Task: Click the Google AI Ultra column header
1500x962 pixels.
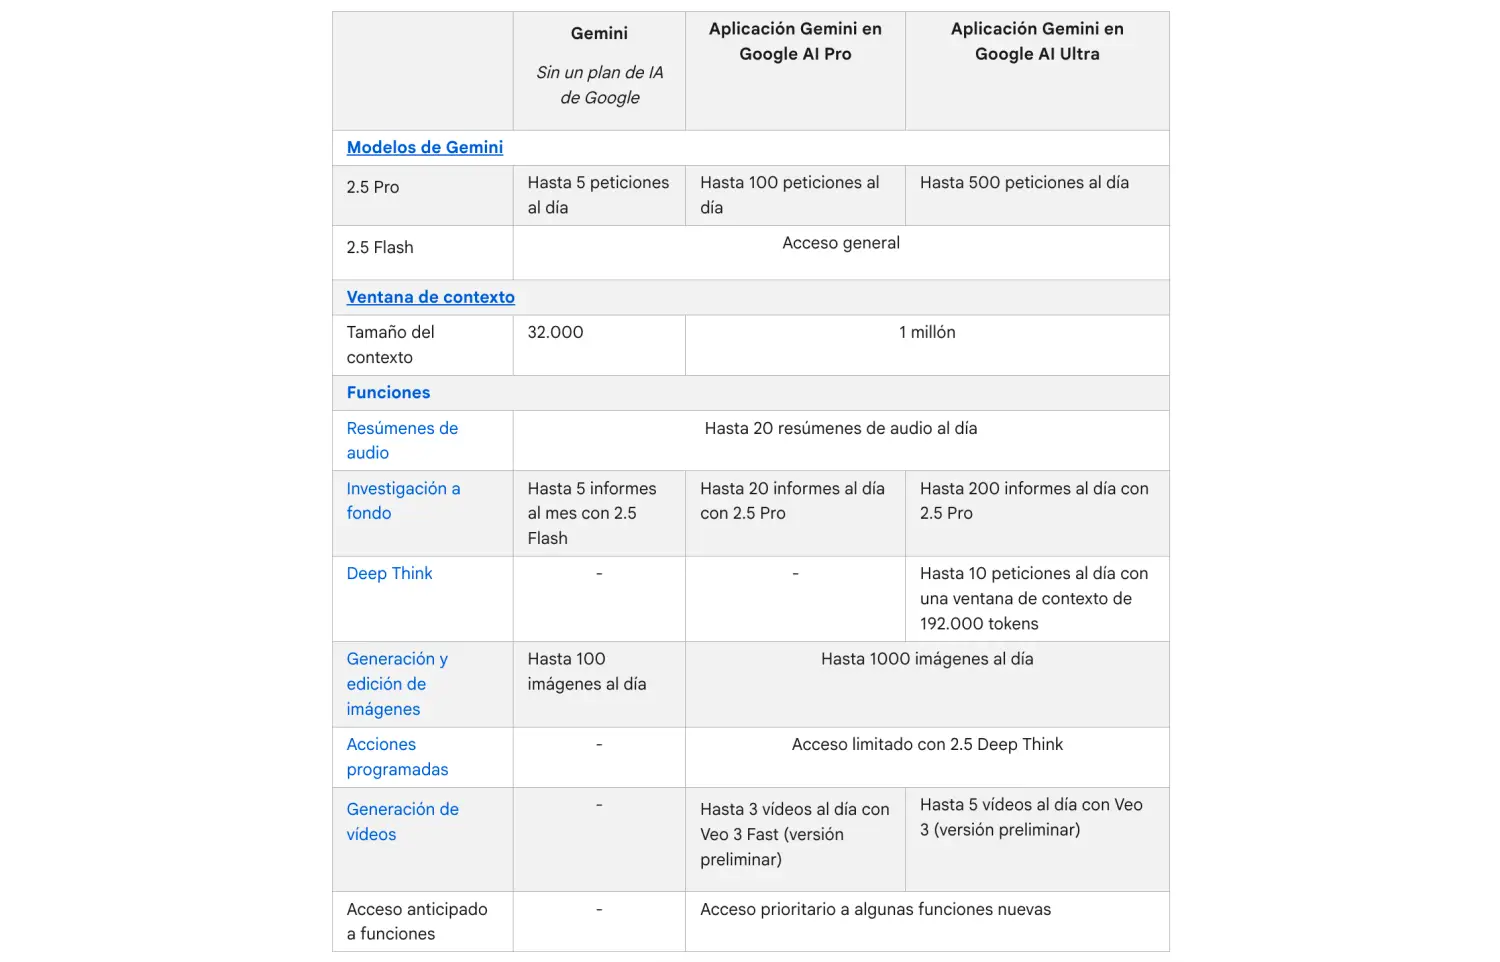Action: (x=1037, y=42)
